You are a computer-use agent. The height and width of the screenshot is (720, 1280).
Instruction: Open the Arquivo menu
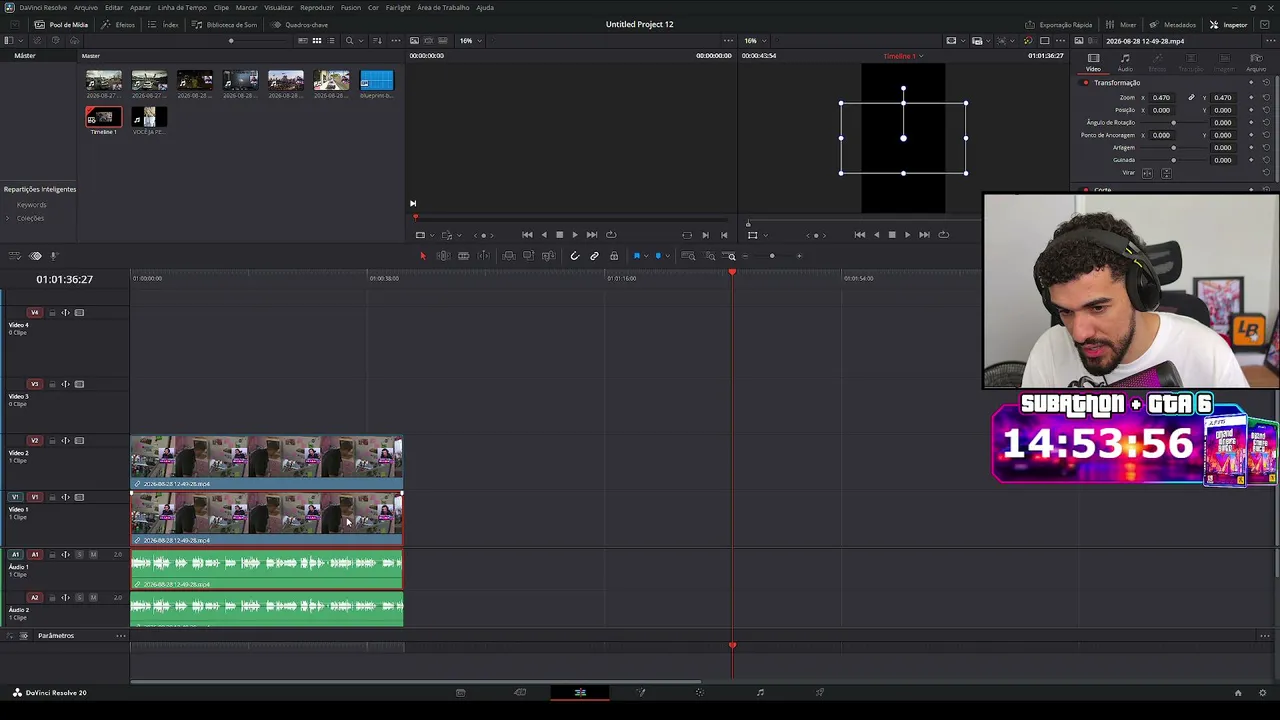tap(86, 7)
